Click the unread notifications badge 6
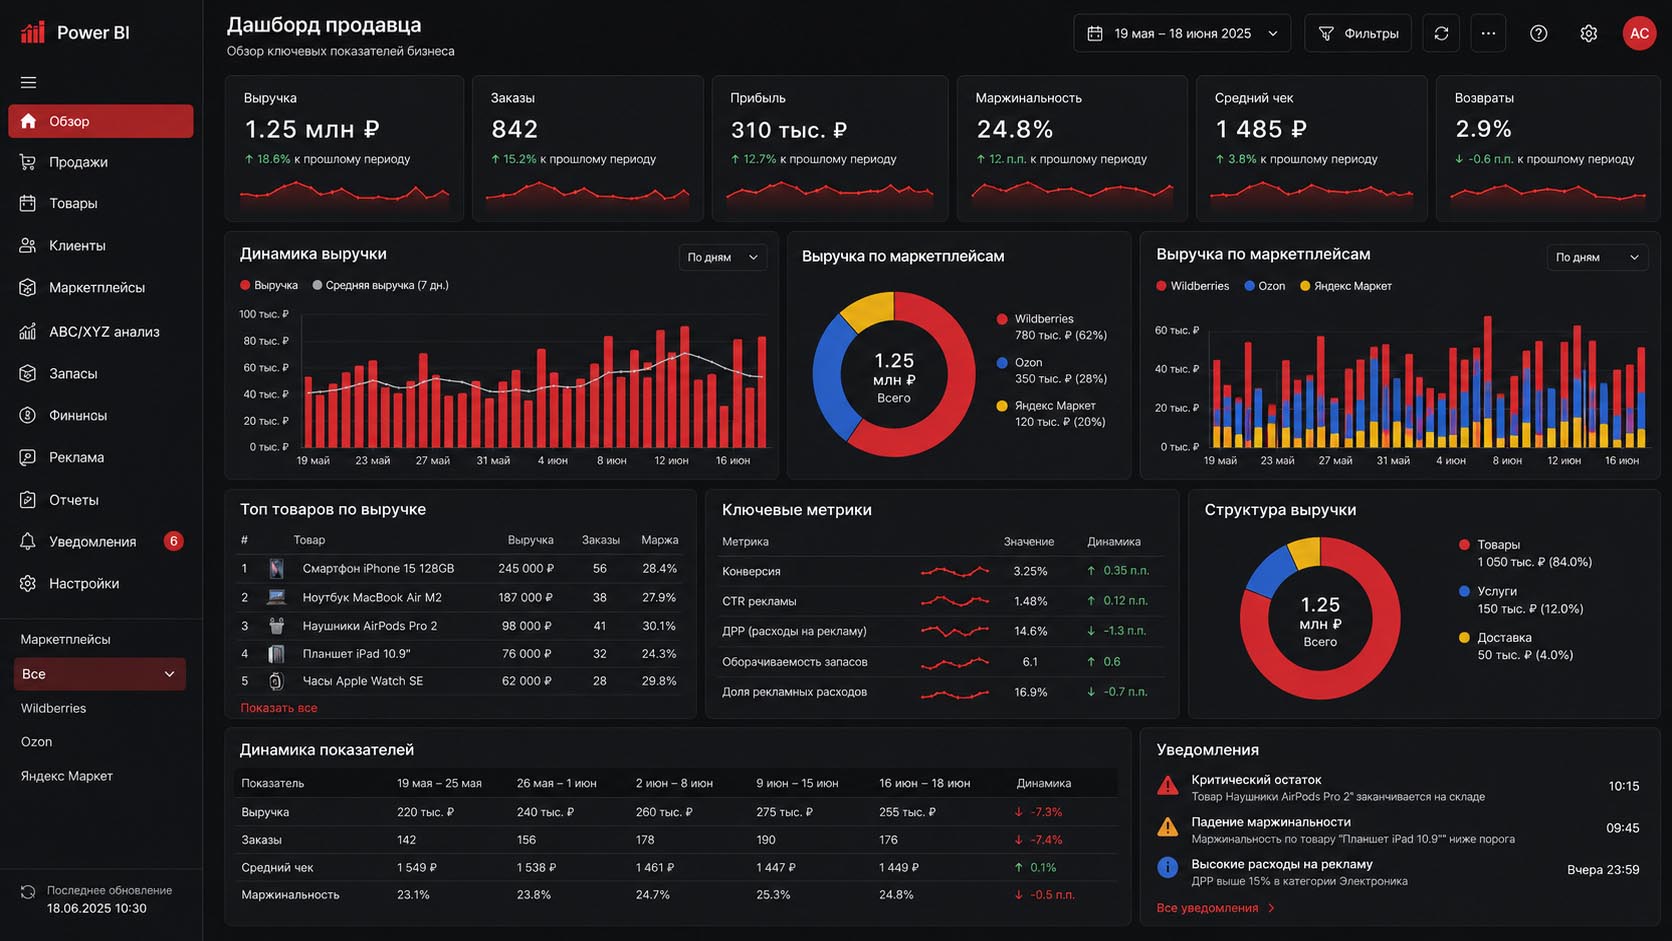This screenshot has height=941, width=1672. (173, 541)
